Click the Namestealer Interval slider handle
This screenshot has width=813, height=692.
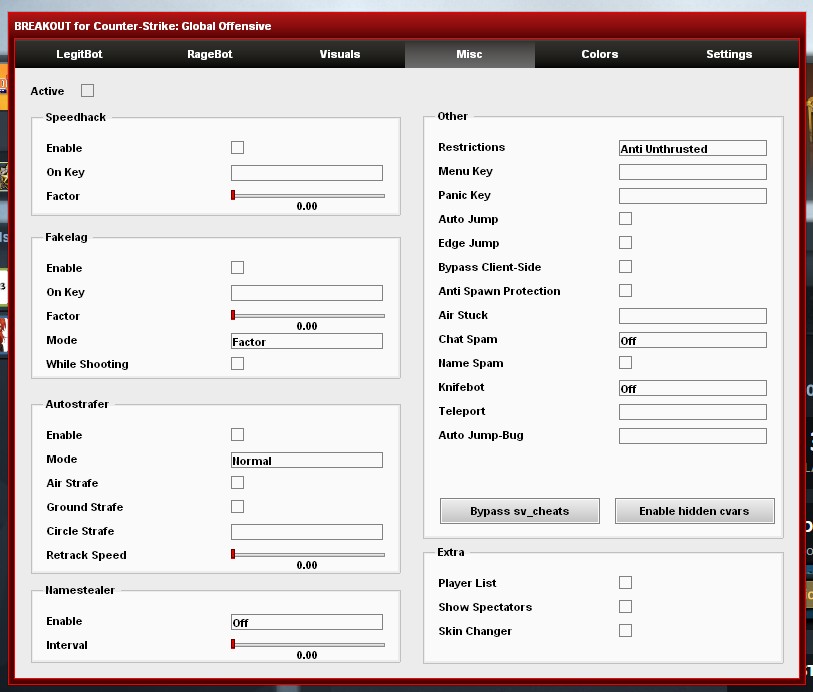click(x=233, y=644)
